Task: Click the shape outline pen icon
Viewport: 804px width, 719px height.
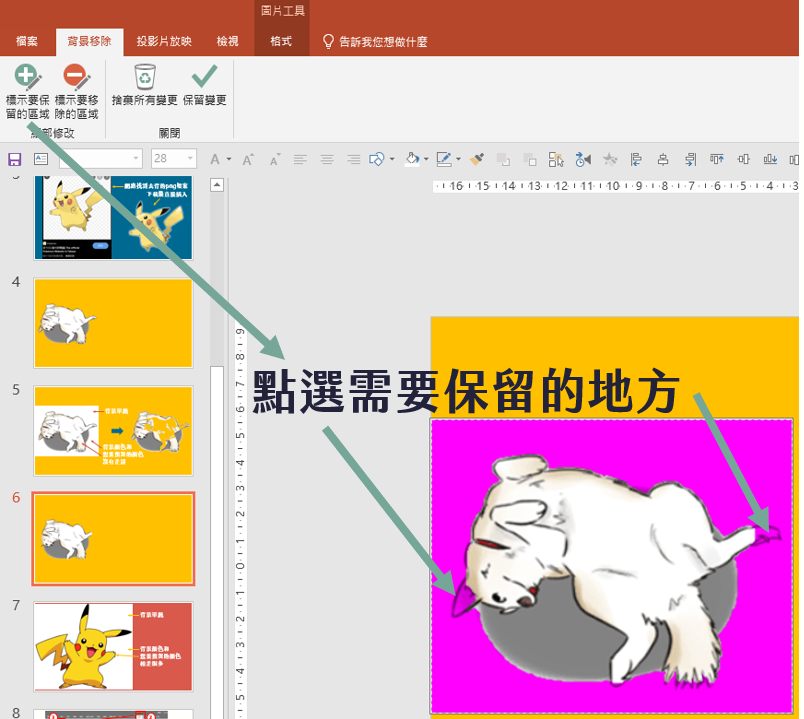Action: (x=444, y=159)
